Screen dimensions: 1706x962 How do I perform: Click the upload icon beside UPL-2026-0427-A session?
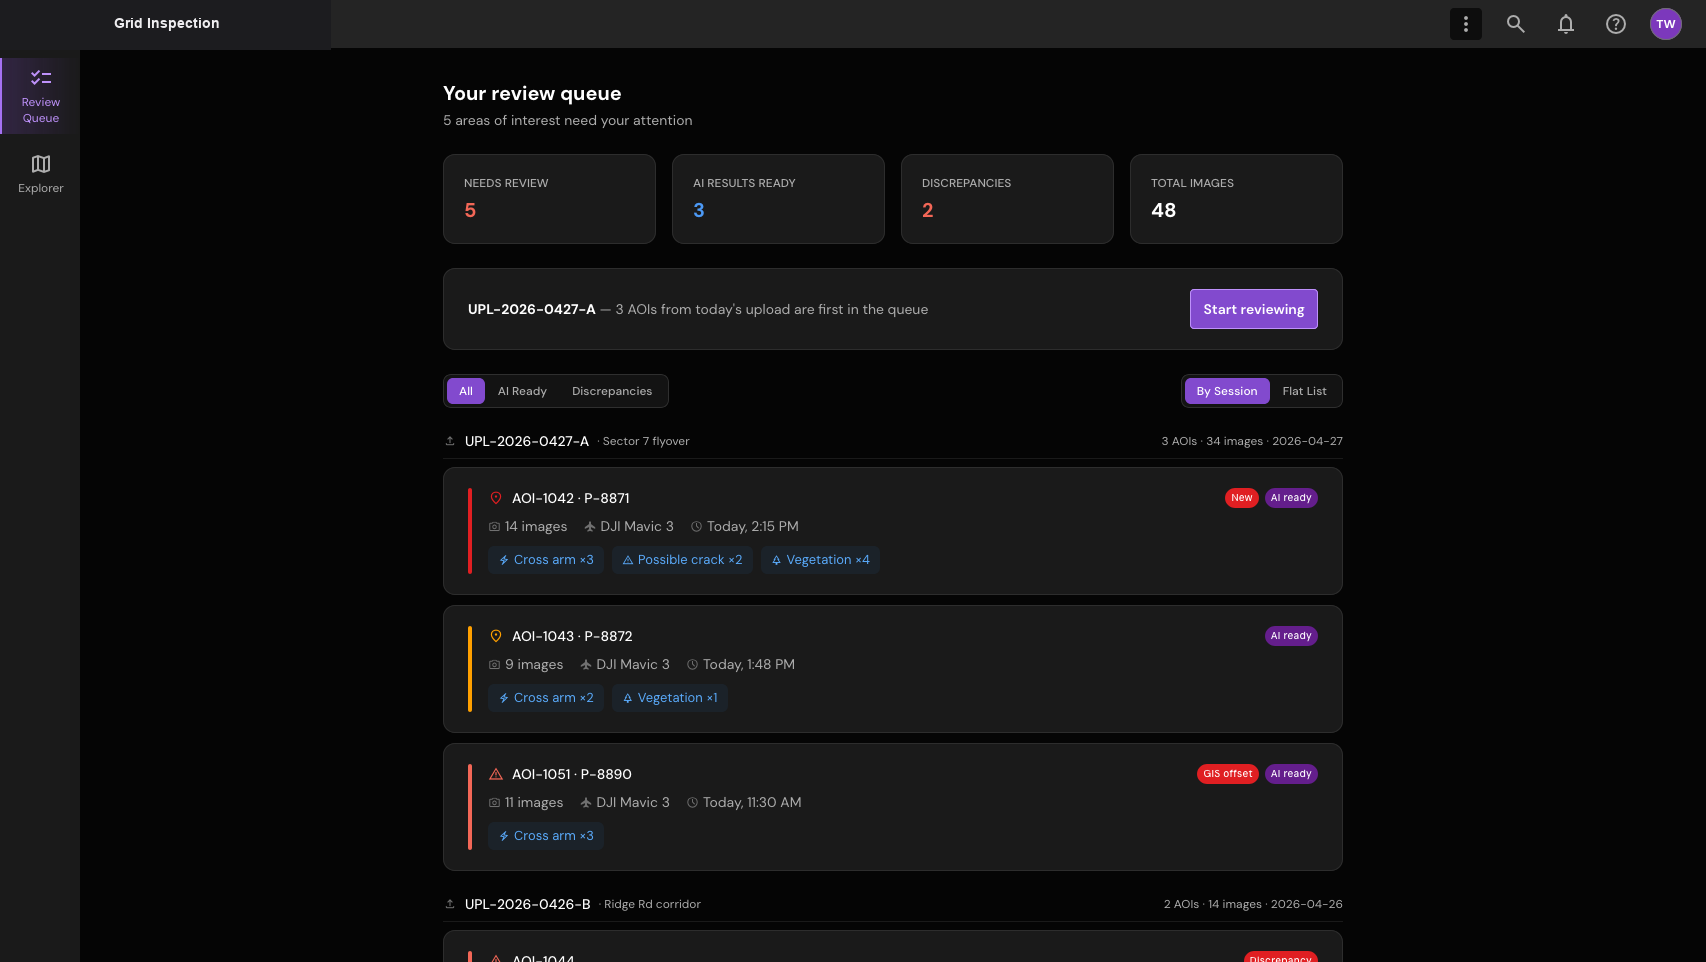450,441
